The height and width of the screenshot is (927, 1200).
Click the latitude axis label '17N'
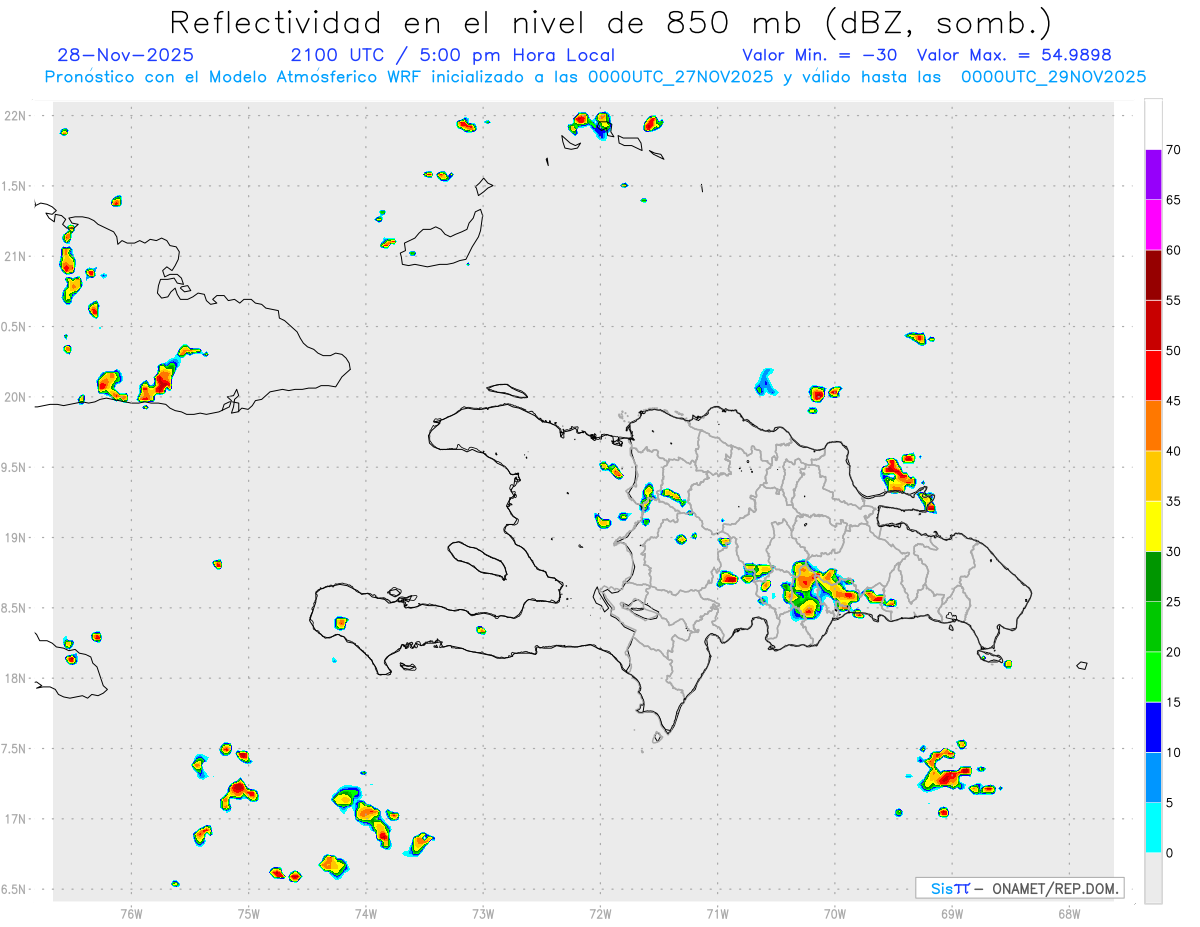pos(15,819)
